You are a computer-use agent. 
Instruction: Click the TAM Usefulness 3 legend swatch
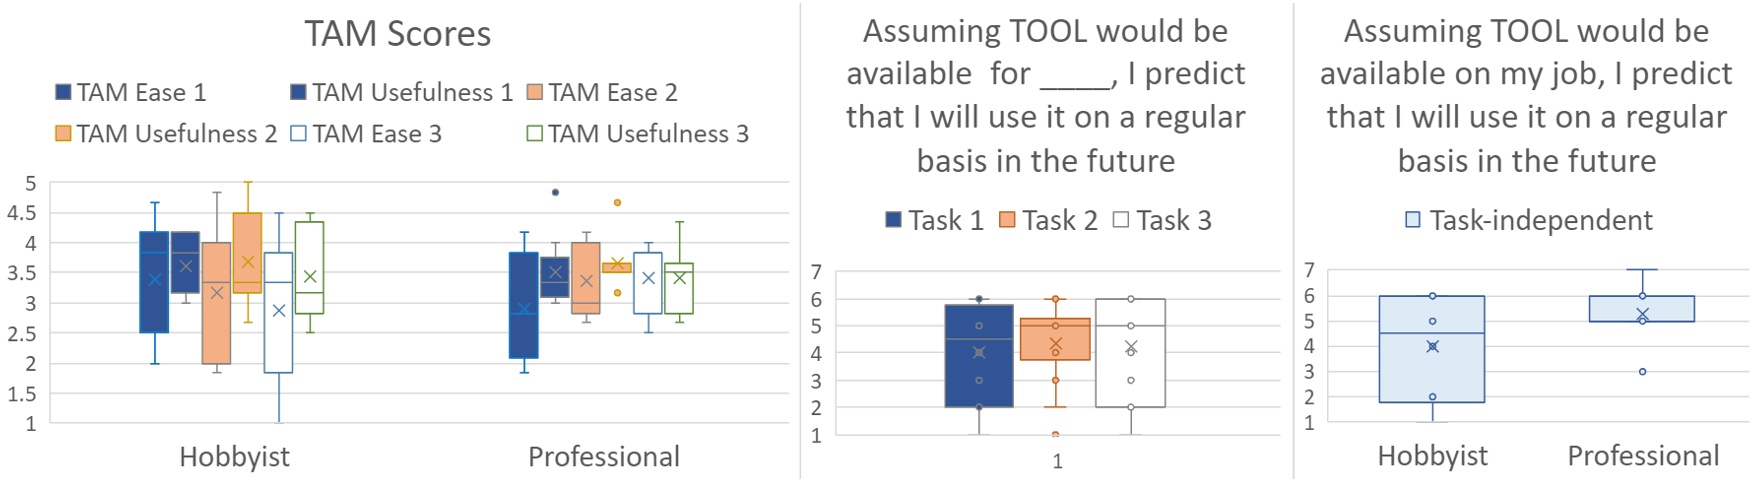click(x=535, y=134)
